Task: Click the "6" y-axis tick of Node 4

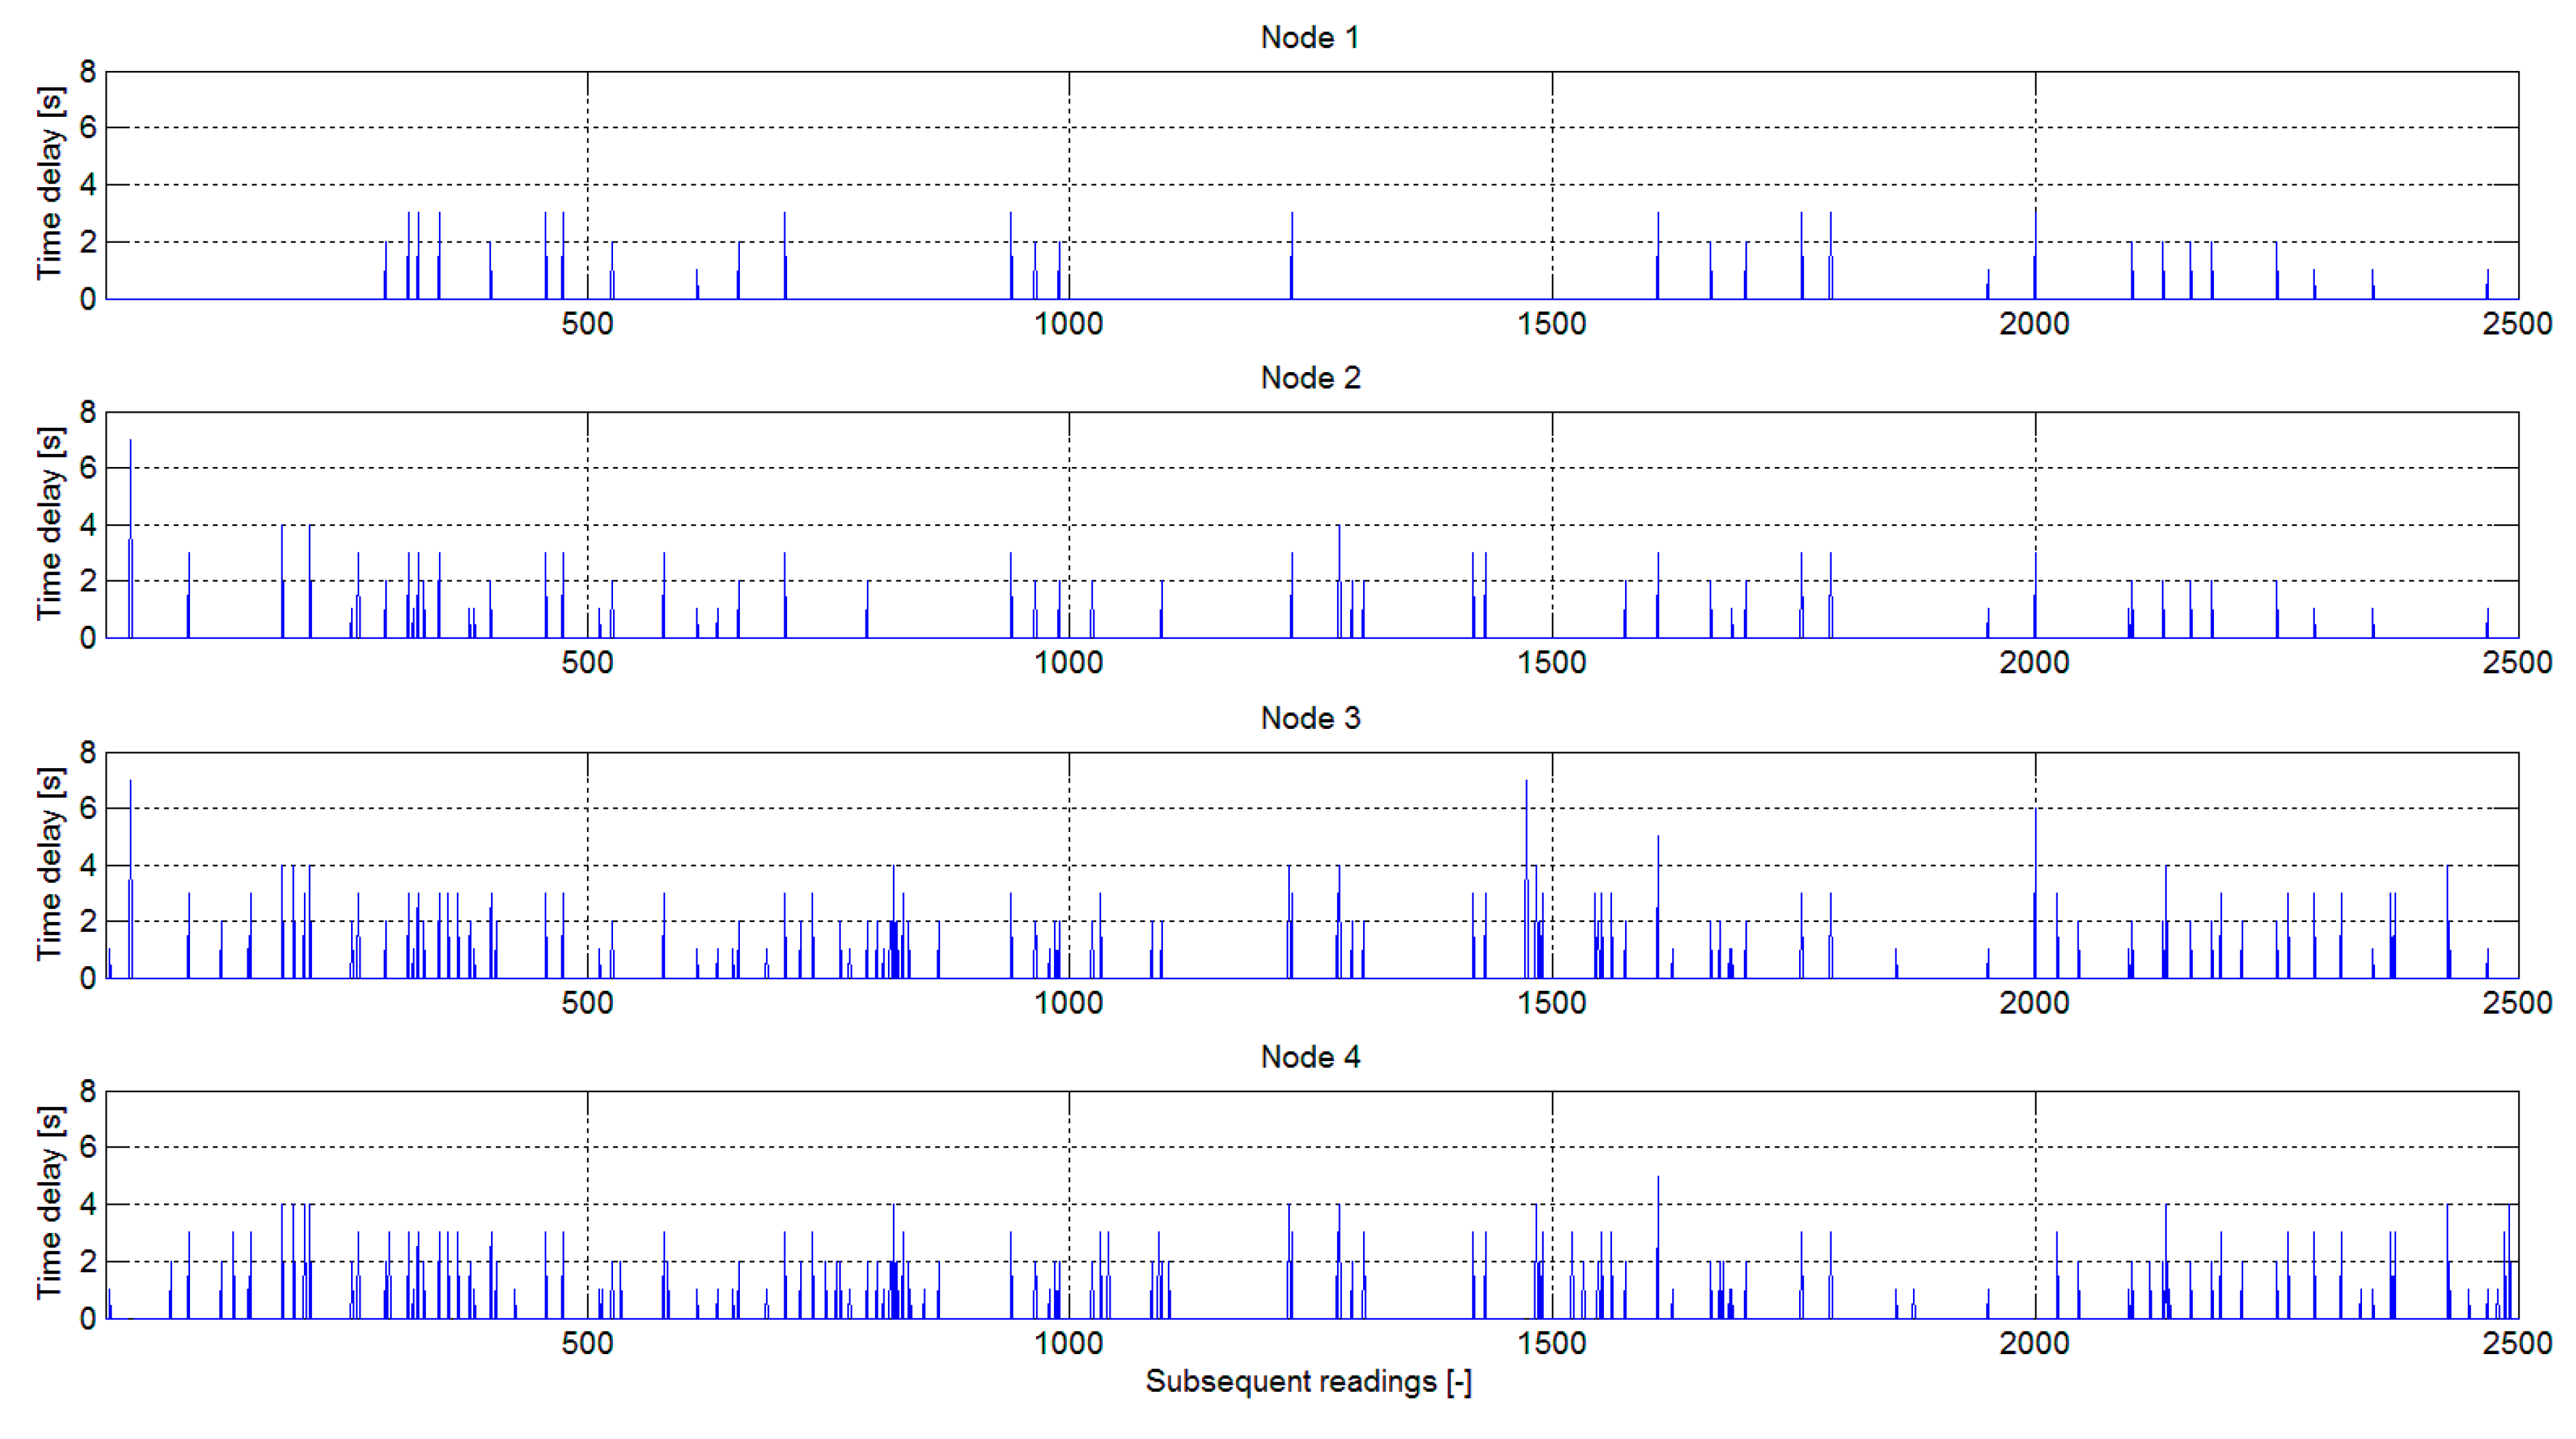Action: 88,1147
